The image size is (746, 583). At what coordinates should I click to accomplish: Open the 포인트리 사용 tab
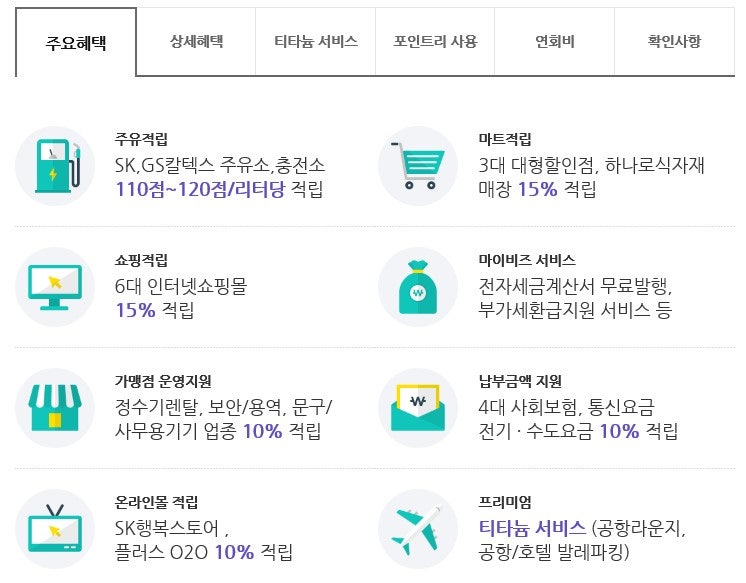pos(435,41)
